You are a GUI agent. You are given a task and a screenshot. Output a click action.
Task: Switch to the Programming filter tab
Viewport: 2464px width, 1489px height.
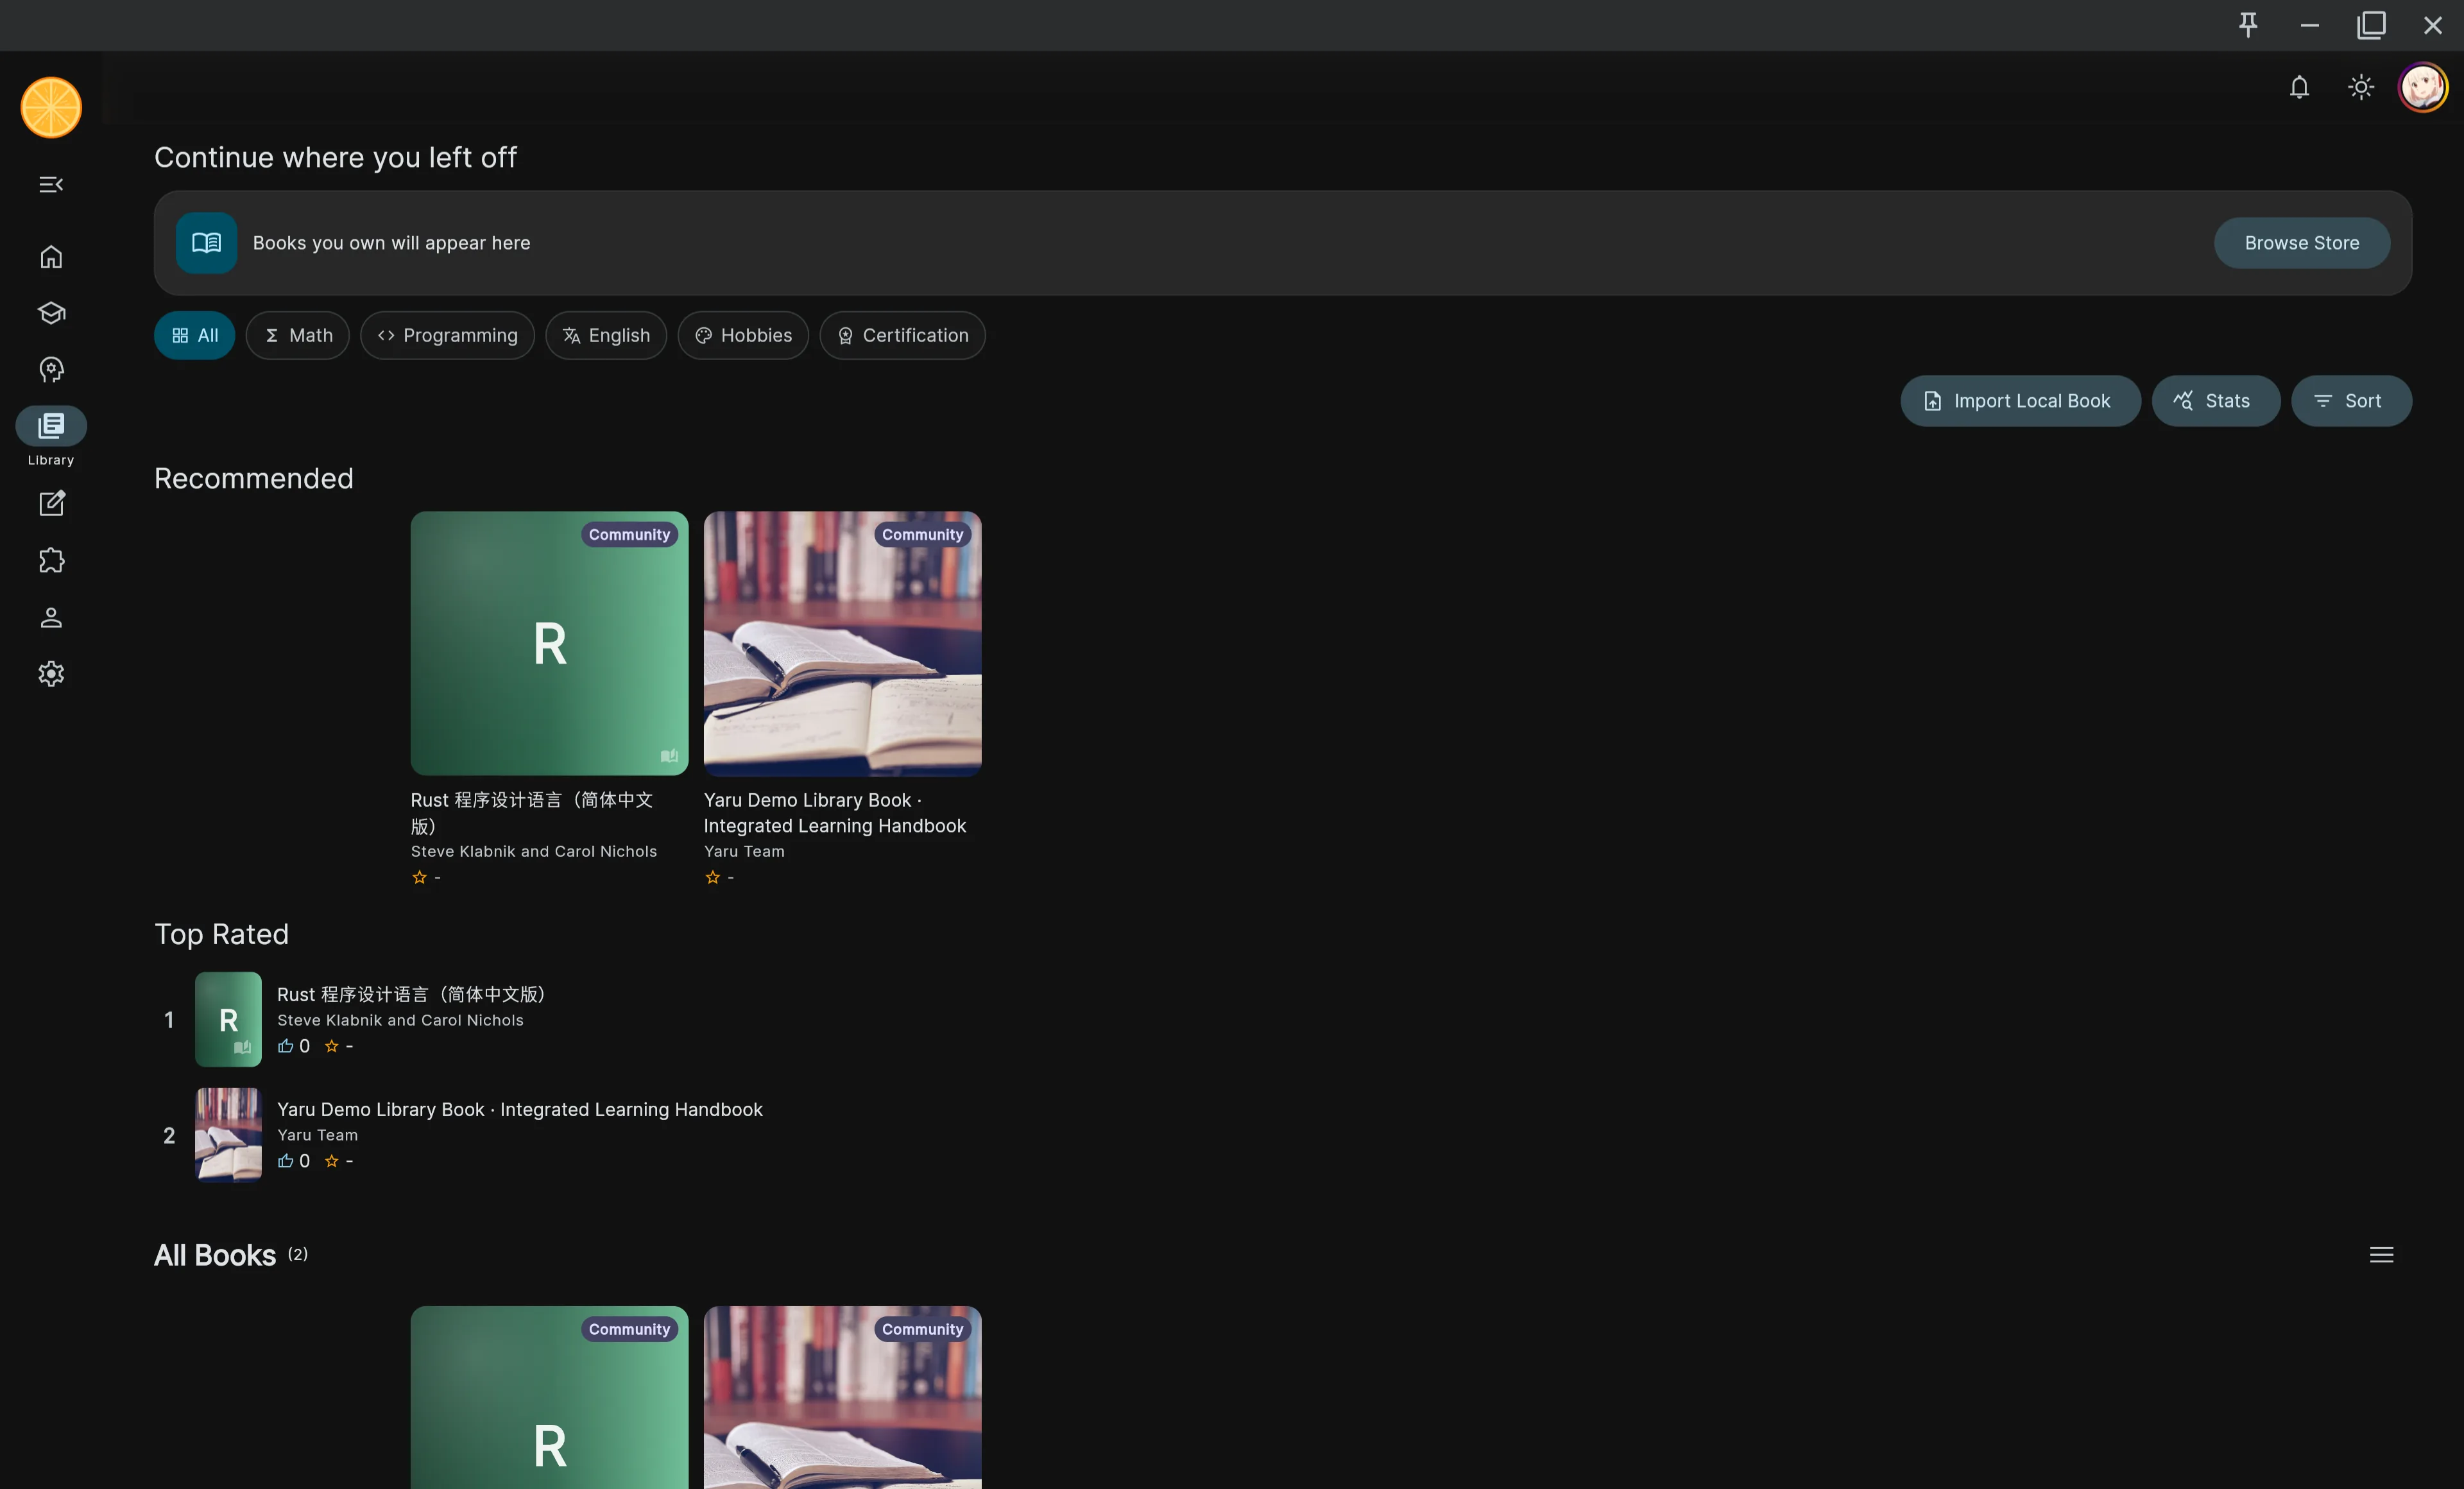coord(447,335)
